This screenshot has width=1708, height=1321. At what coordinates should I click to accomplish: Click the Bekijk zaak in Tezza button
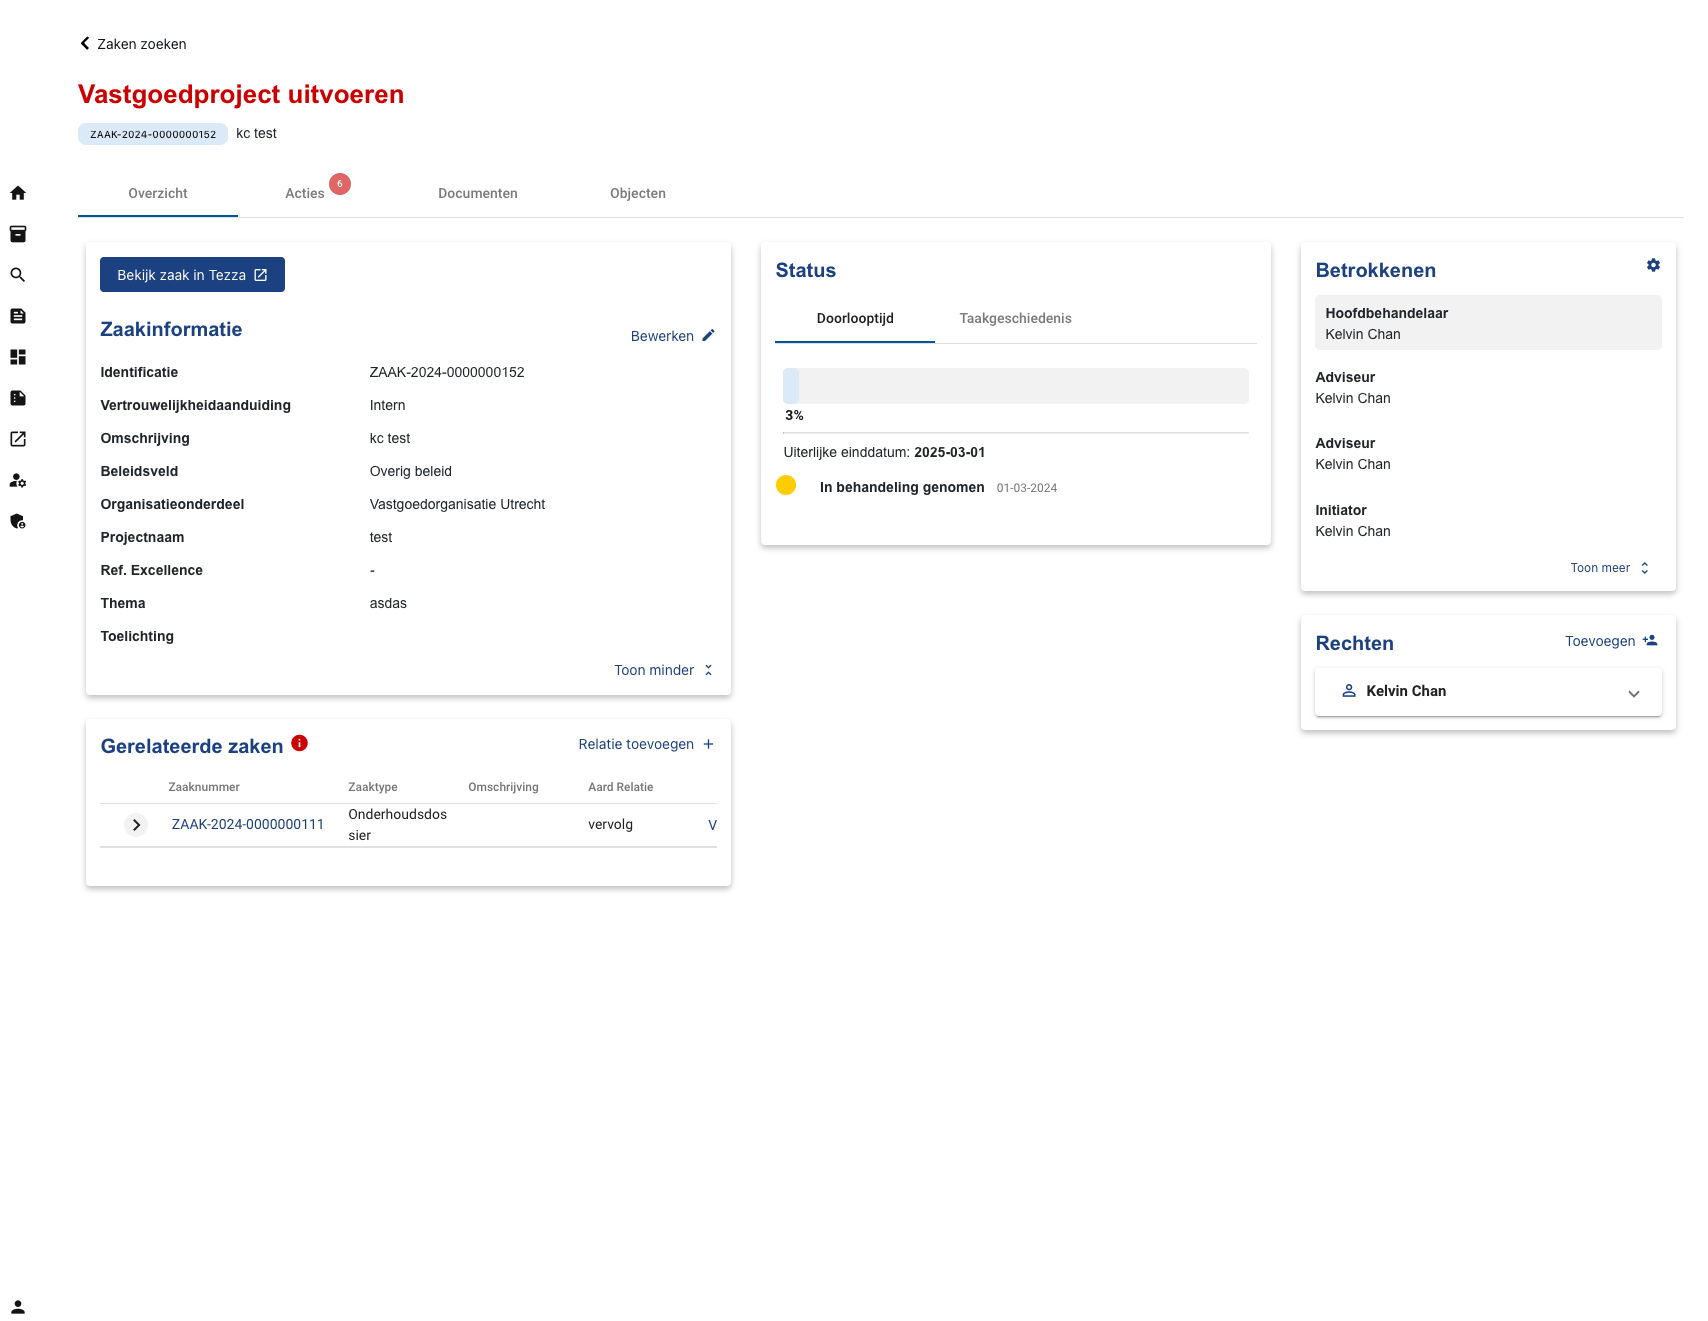pos(192,275)
